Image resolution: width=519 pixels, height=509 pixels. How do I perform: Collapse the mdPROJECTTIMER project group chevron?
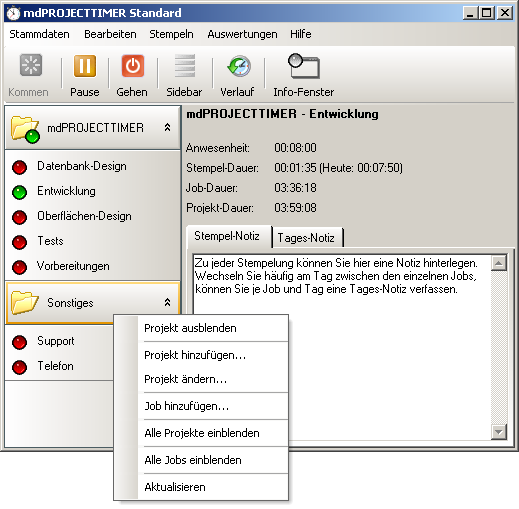pos(167,127)
